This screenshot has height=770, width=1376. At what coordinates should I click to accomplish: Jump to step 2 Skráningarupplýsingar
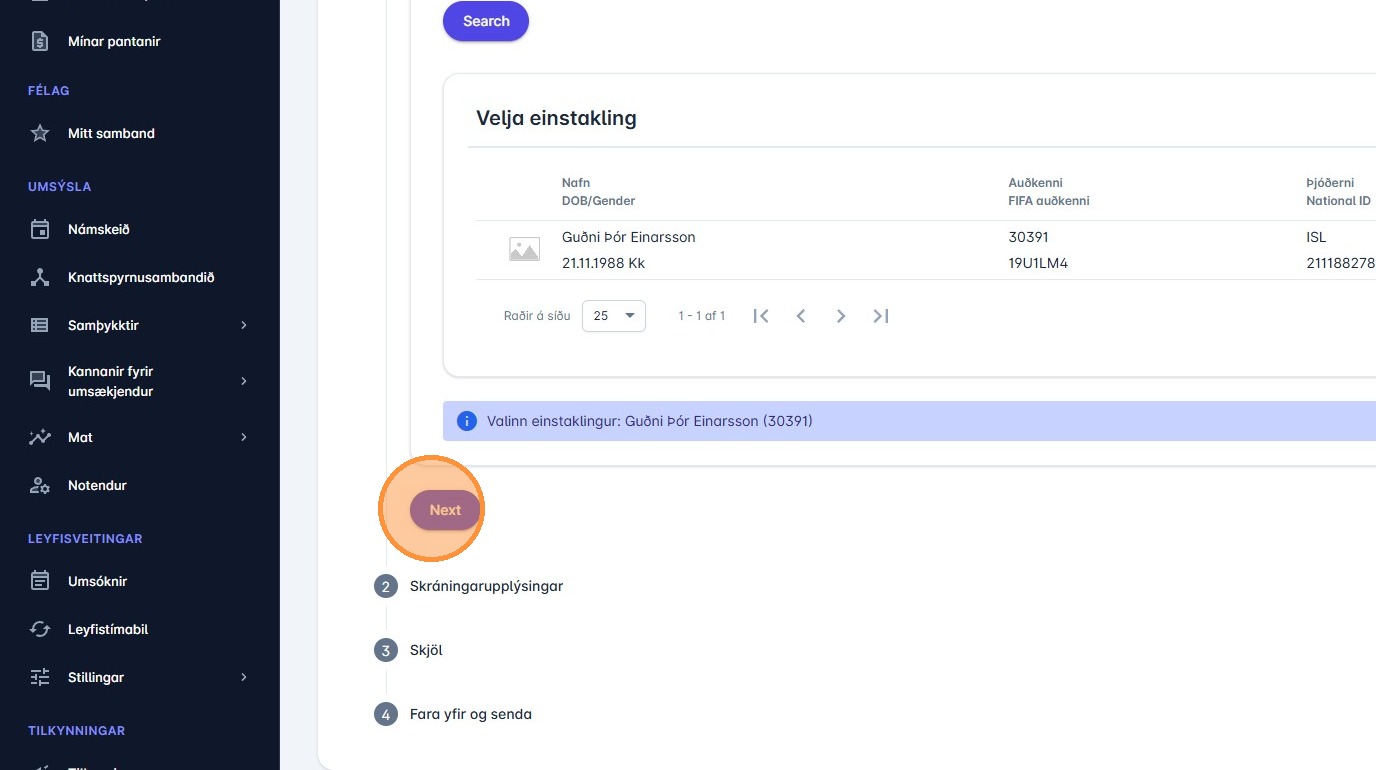point(486,586)
